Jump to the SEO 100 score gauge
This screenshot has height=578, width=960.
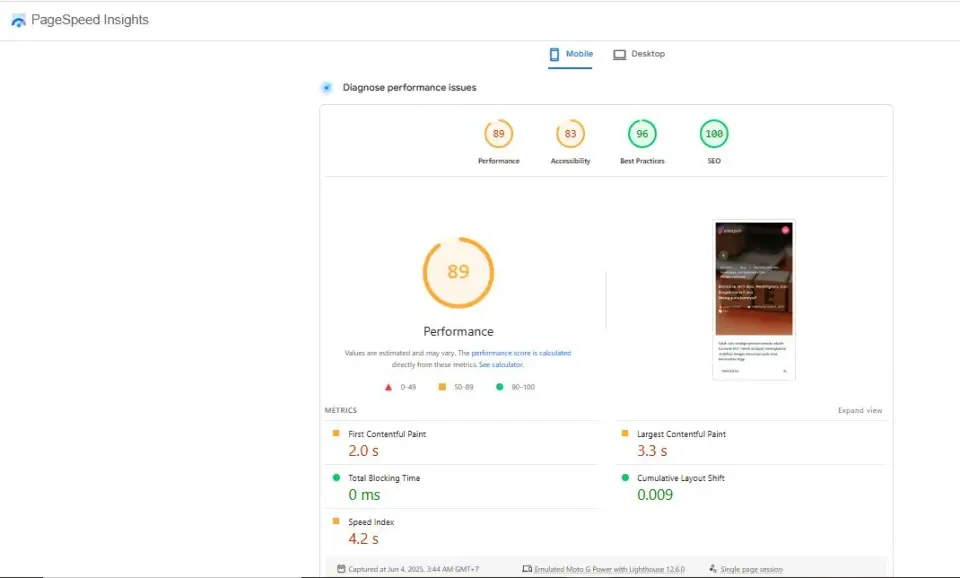pos(714,133)
